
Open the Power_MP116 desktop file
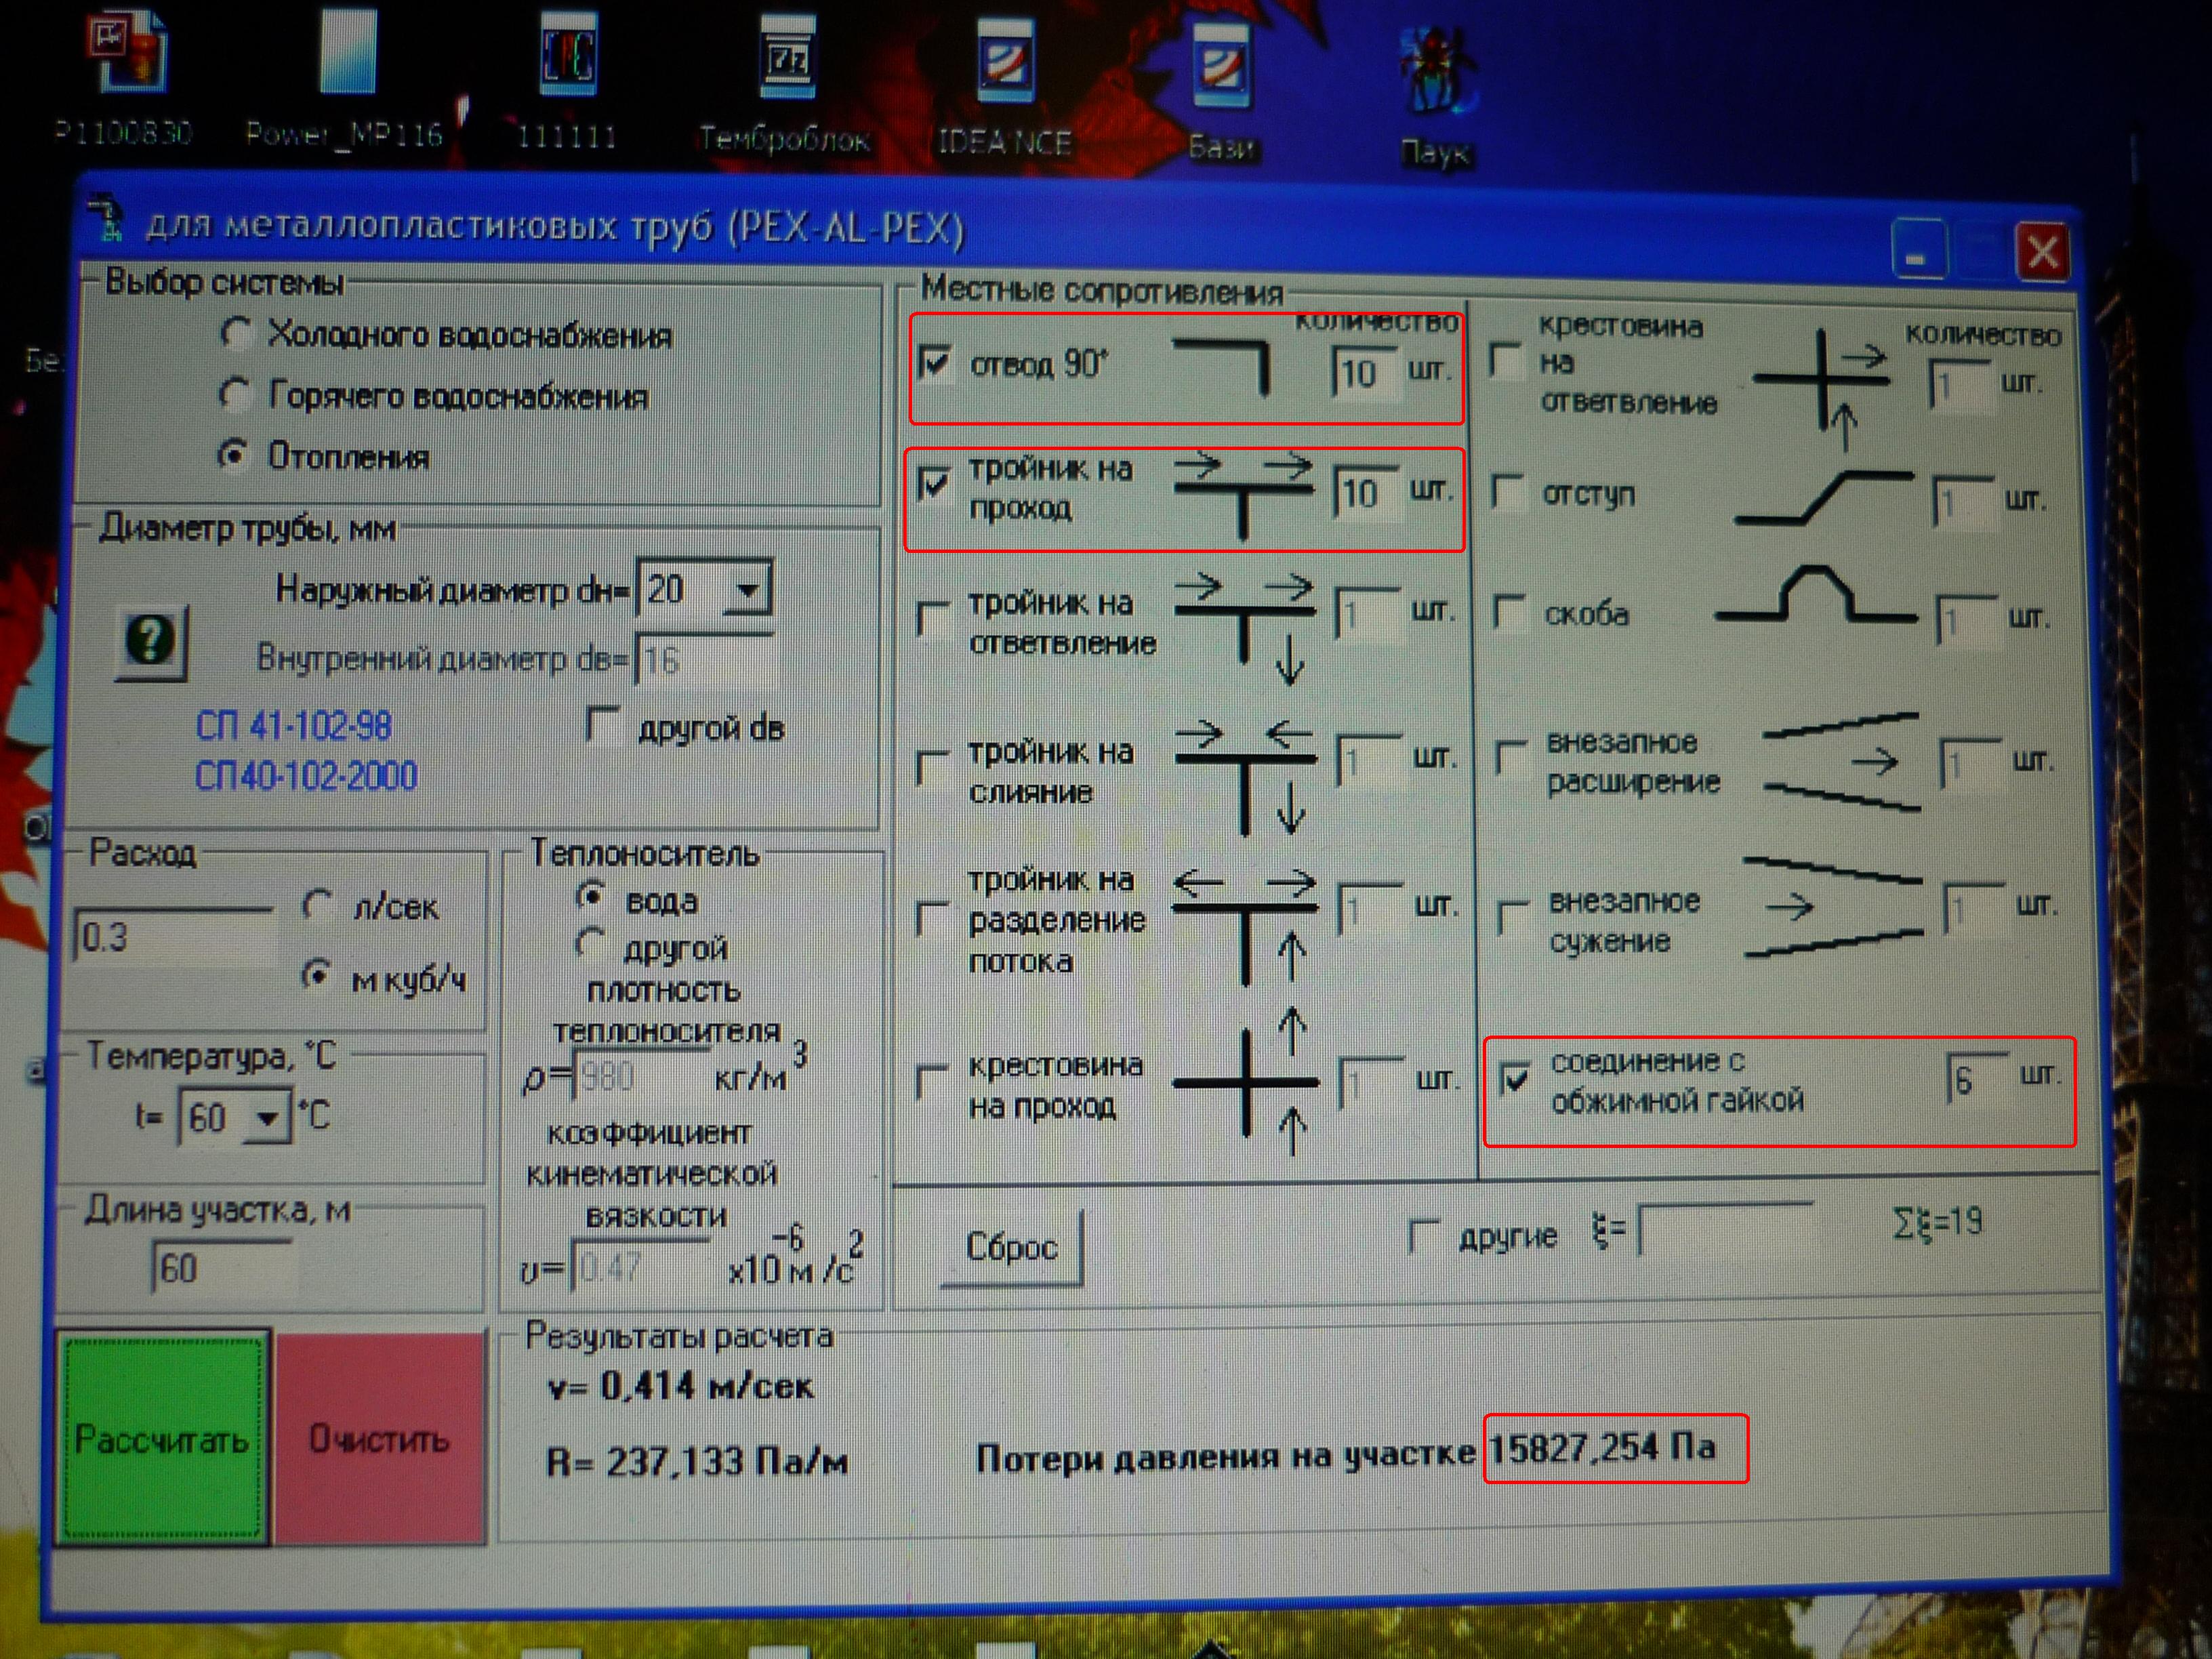point(348,50)
